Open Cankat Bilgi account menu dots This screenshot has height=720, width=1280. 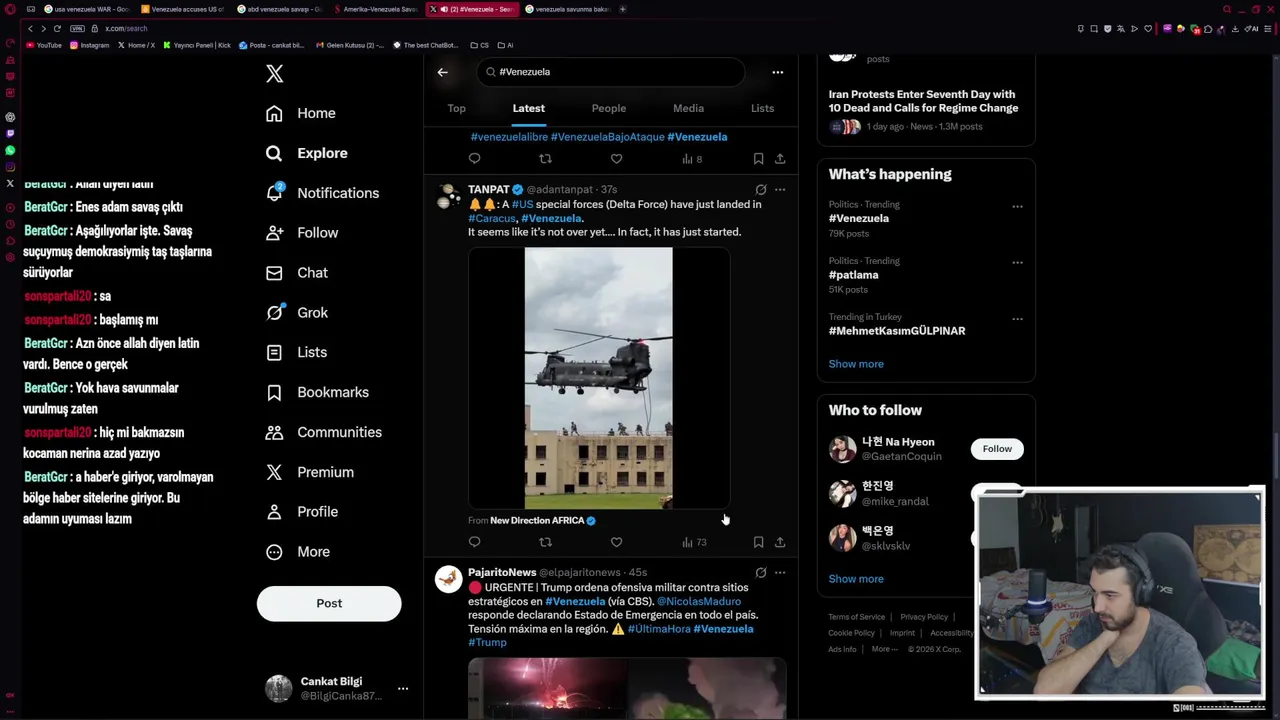coord(403,689)
